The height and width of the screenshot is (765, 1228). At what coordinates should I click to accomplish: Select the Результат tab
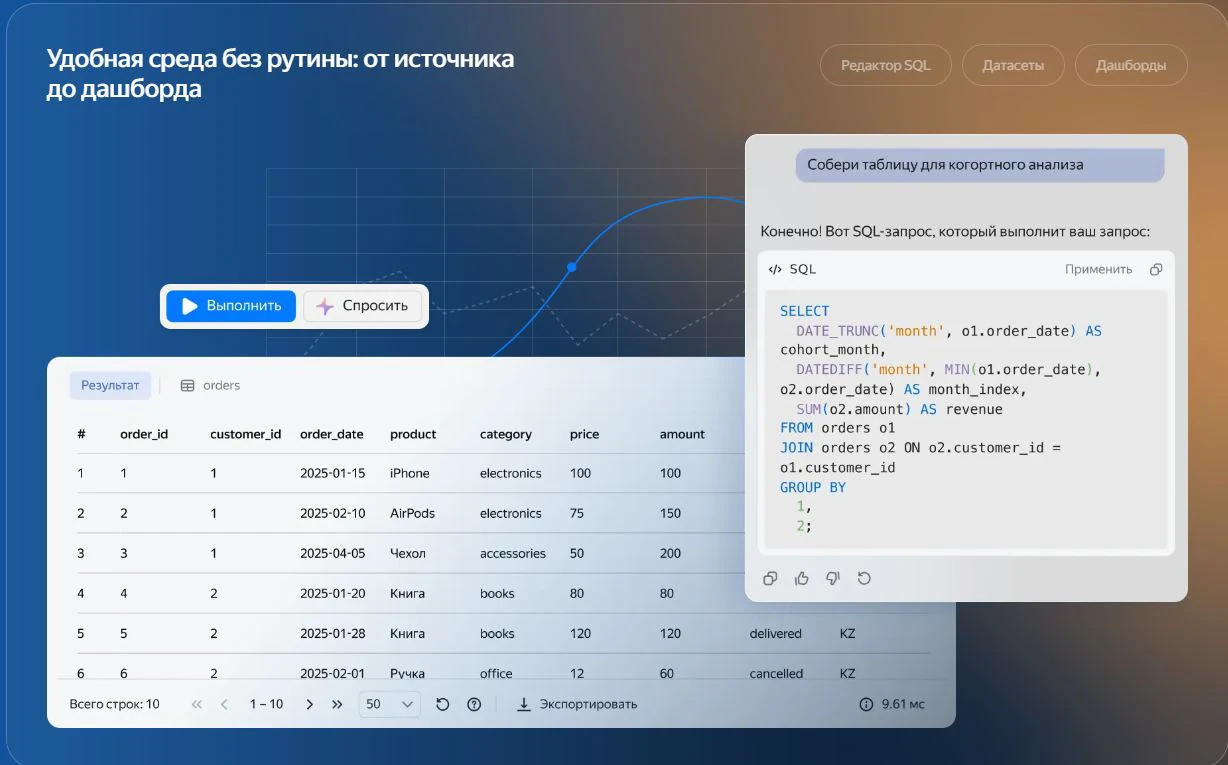tap(110, 385)
